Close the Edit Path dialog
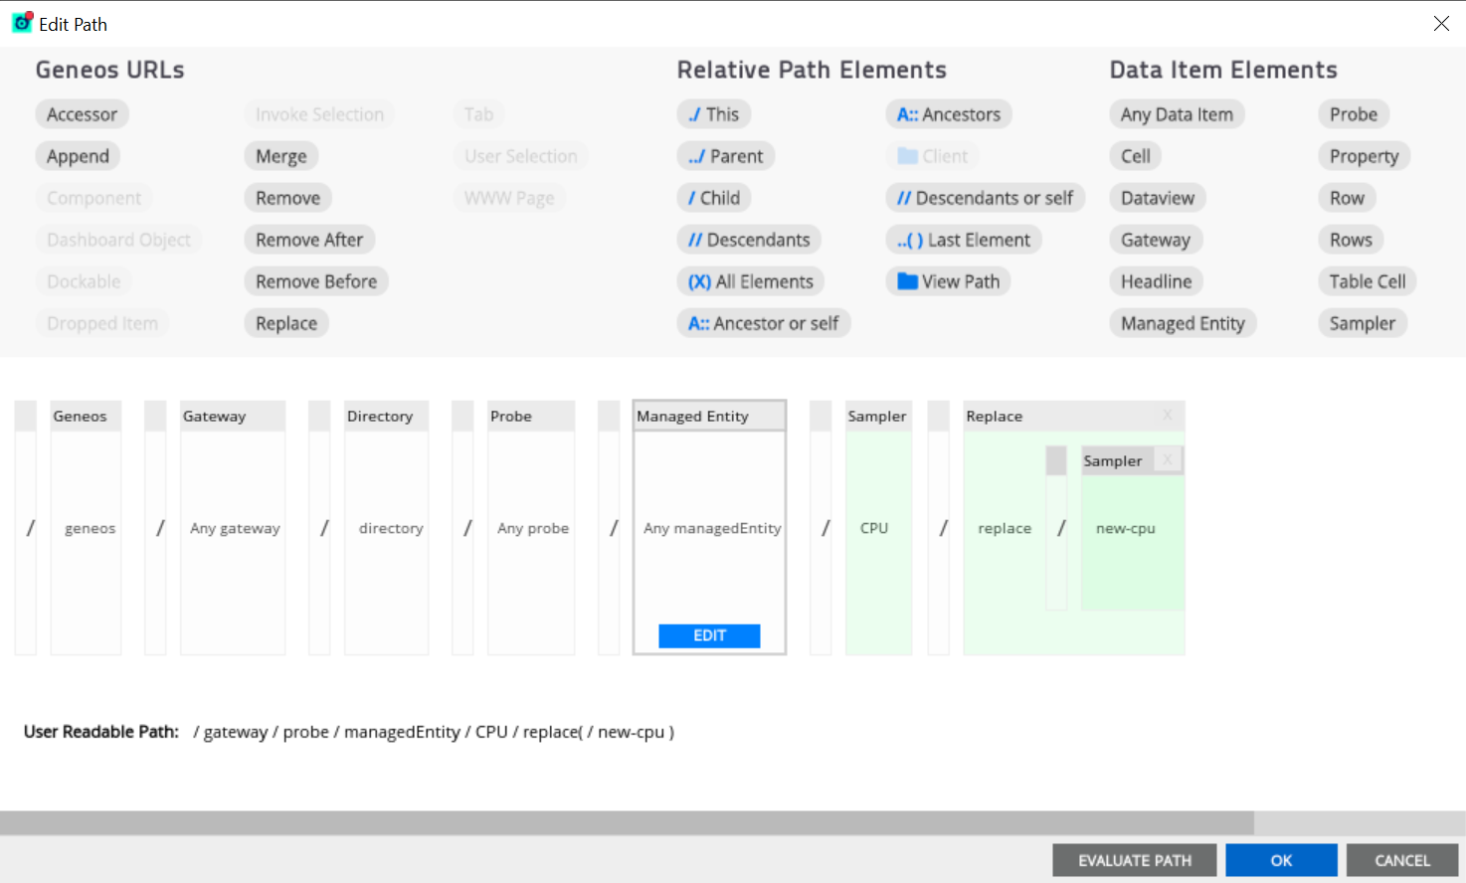Image resolution: width=1466 pixels, height=883 pixels. pyautogui.click(x=1441, y=23)
